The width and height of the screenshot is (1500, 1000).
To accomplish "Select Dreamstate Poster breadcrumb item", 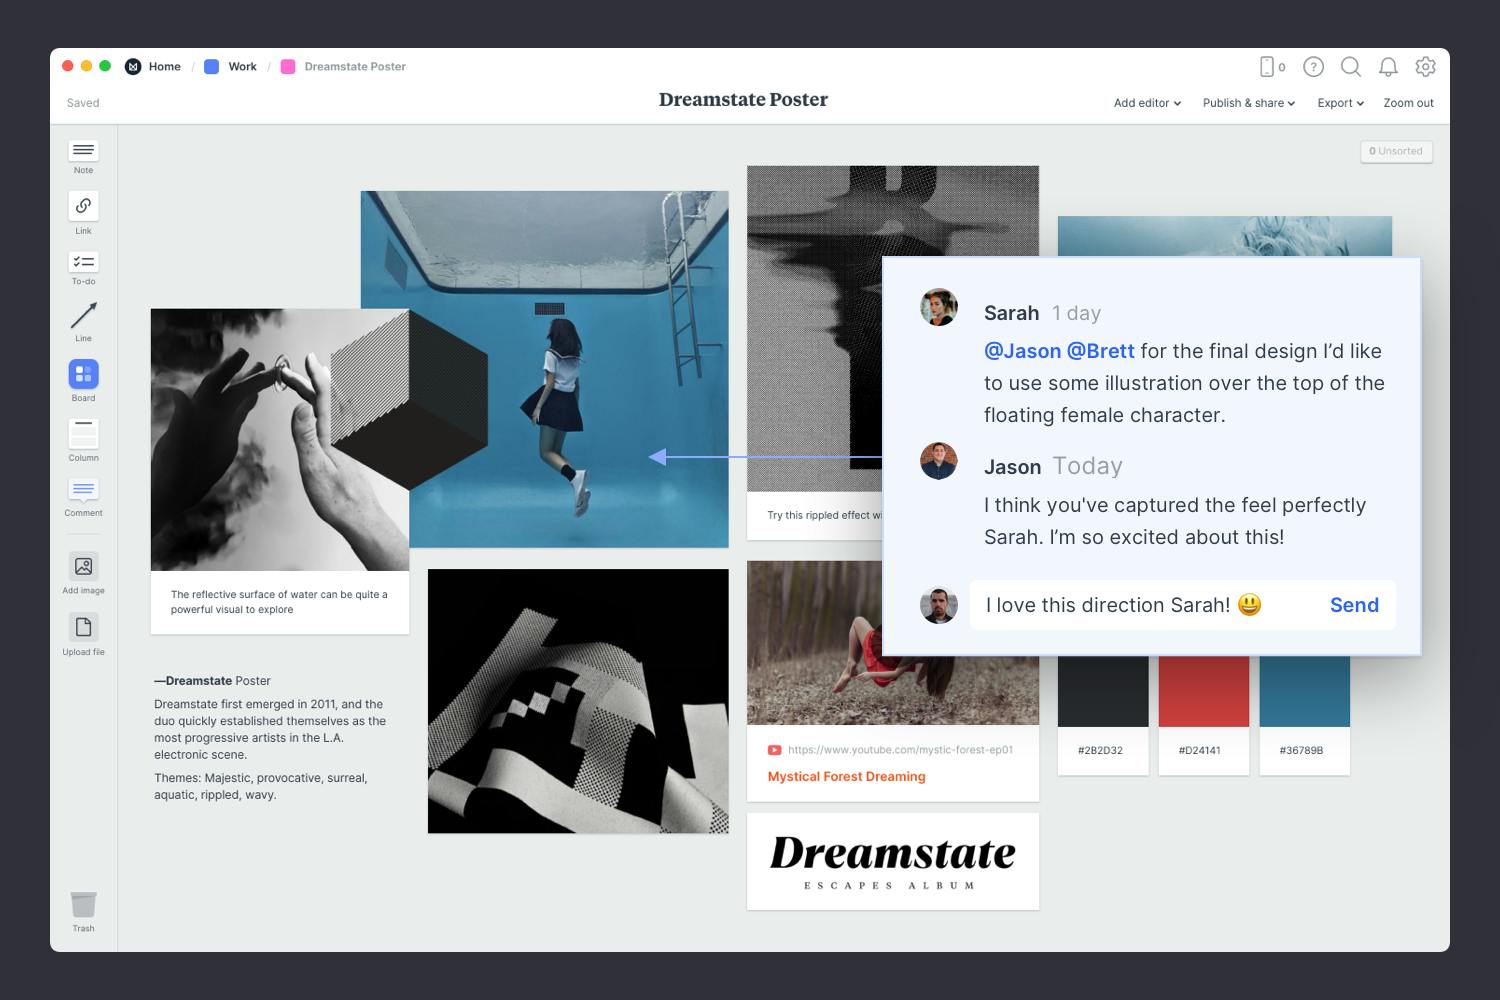I will coord(355,67).
